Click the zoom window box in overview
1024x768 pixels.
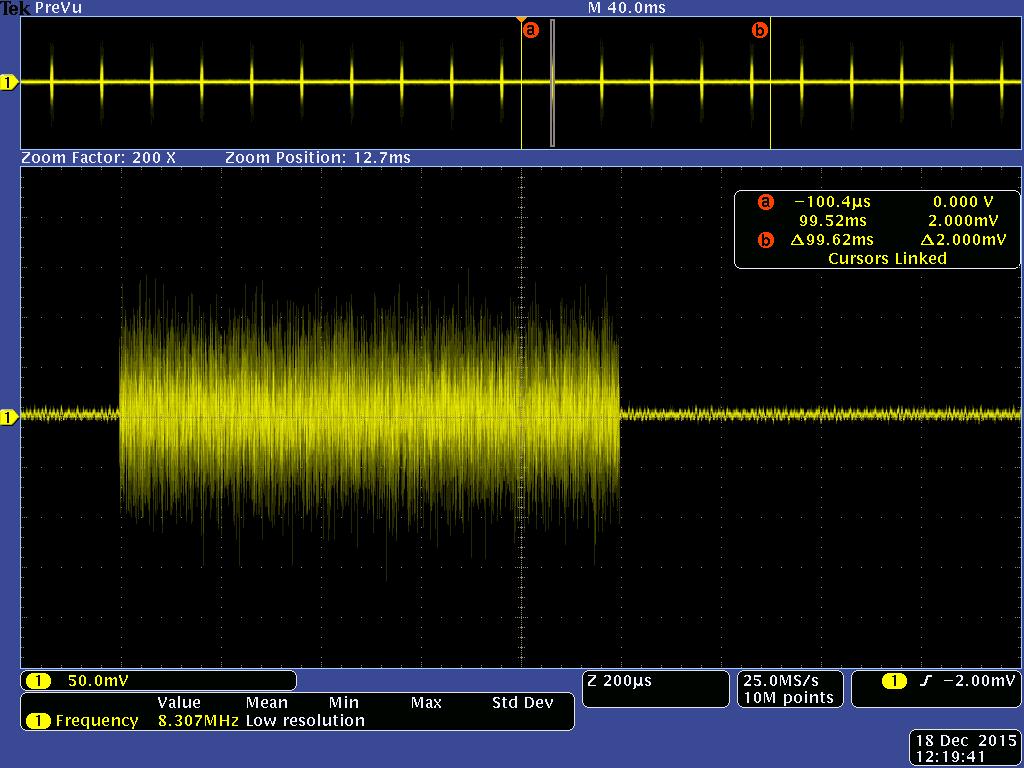552,83
